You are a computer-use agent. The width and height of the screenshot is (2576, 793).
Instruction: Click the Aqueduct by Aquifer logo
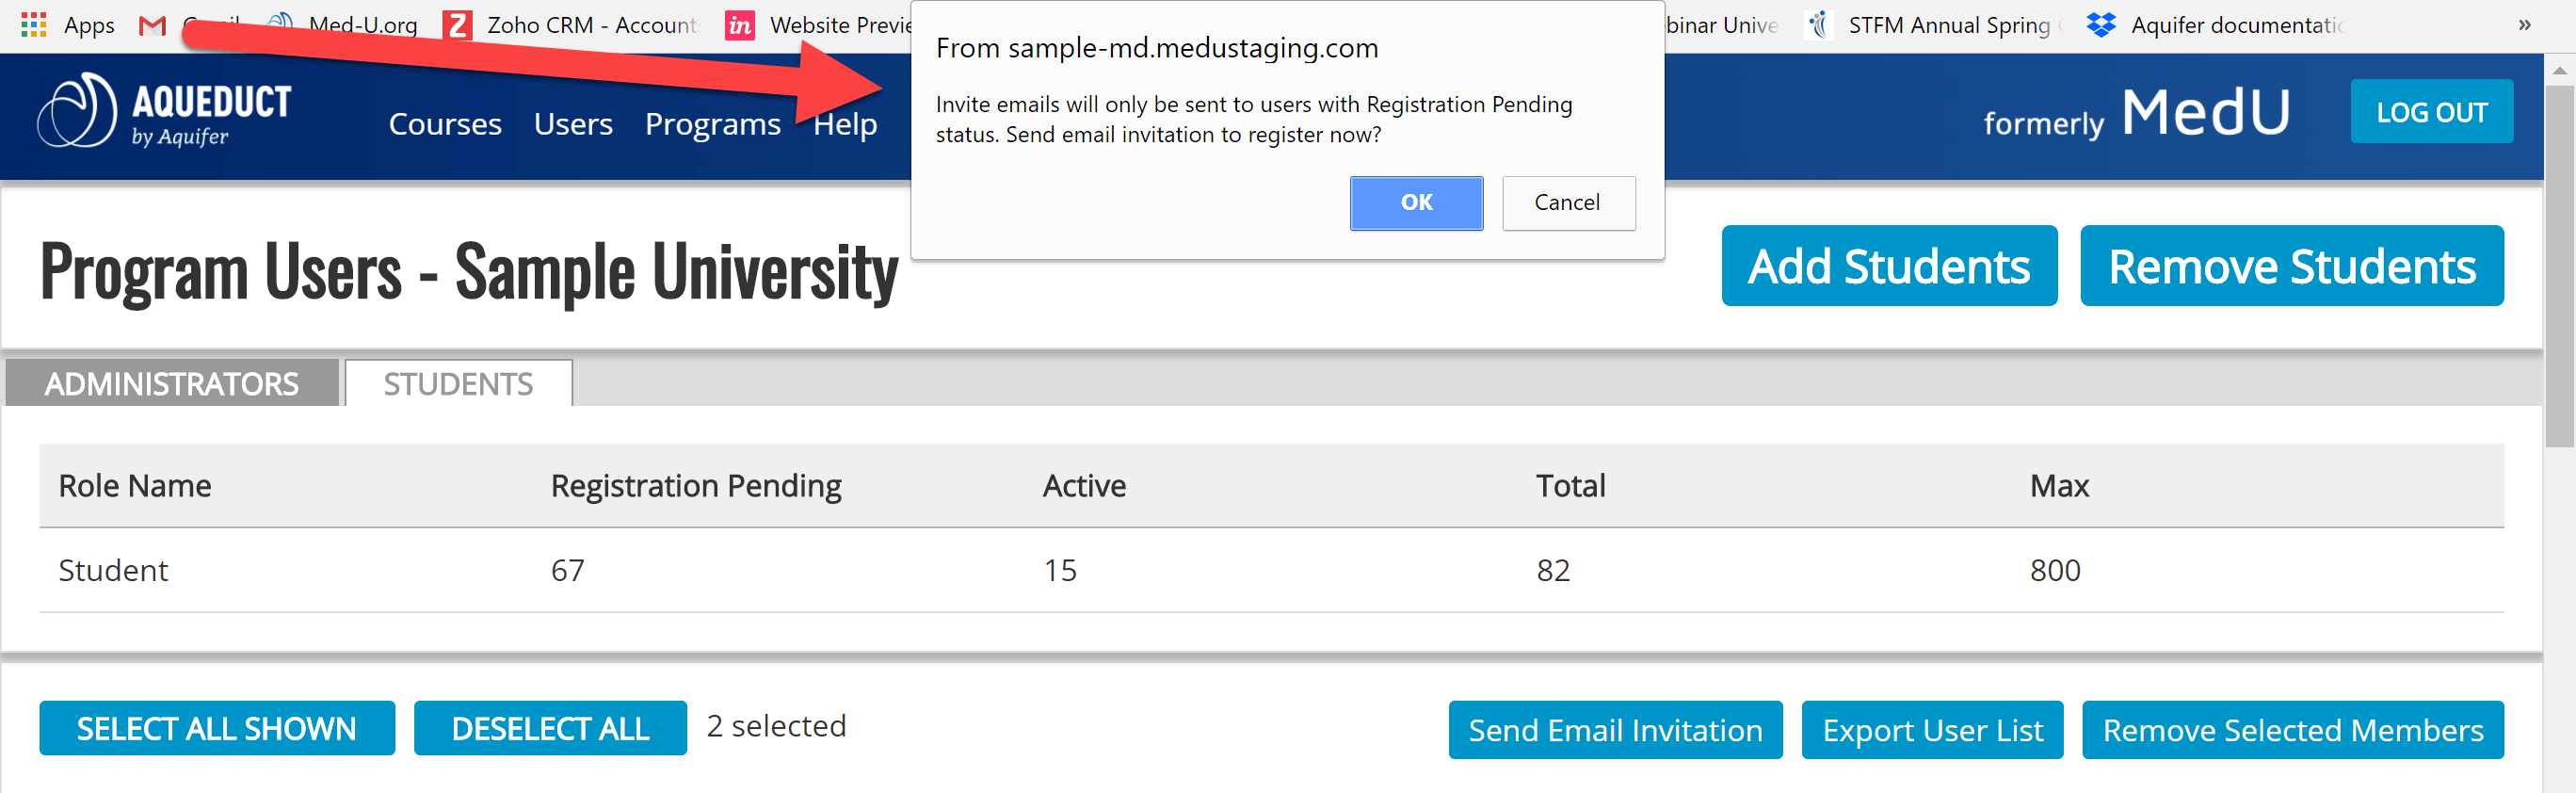(165, 112)
